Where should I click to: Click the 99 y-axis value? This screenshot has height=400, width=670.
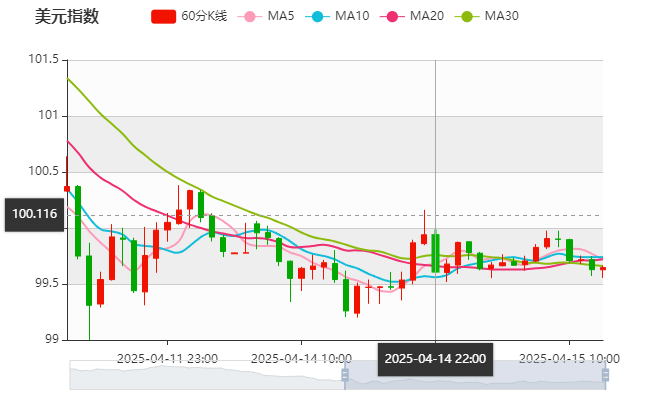pyautogui.click(x=52, y=339)
